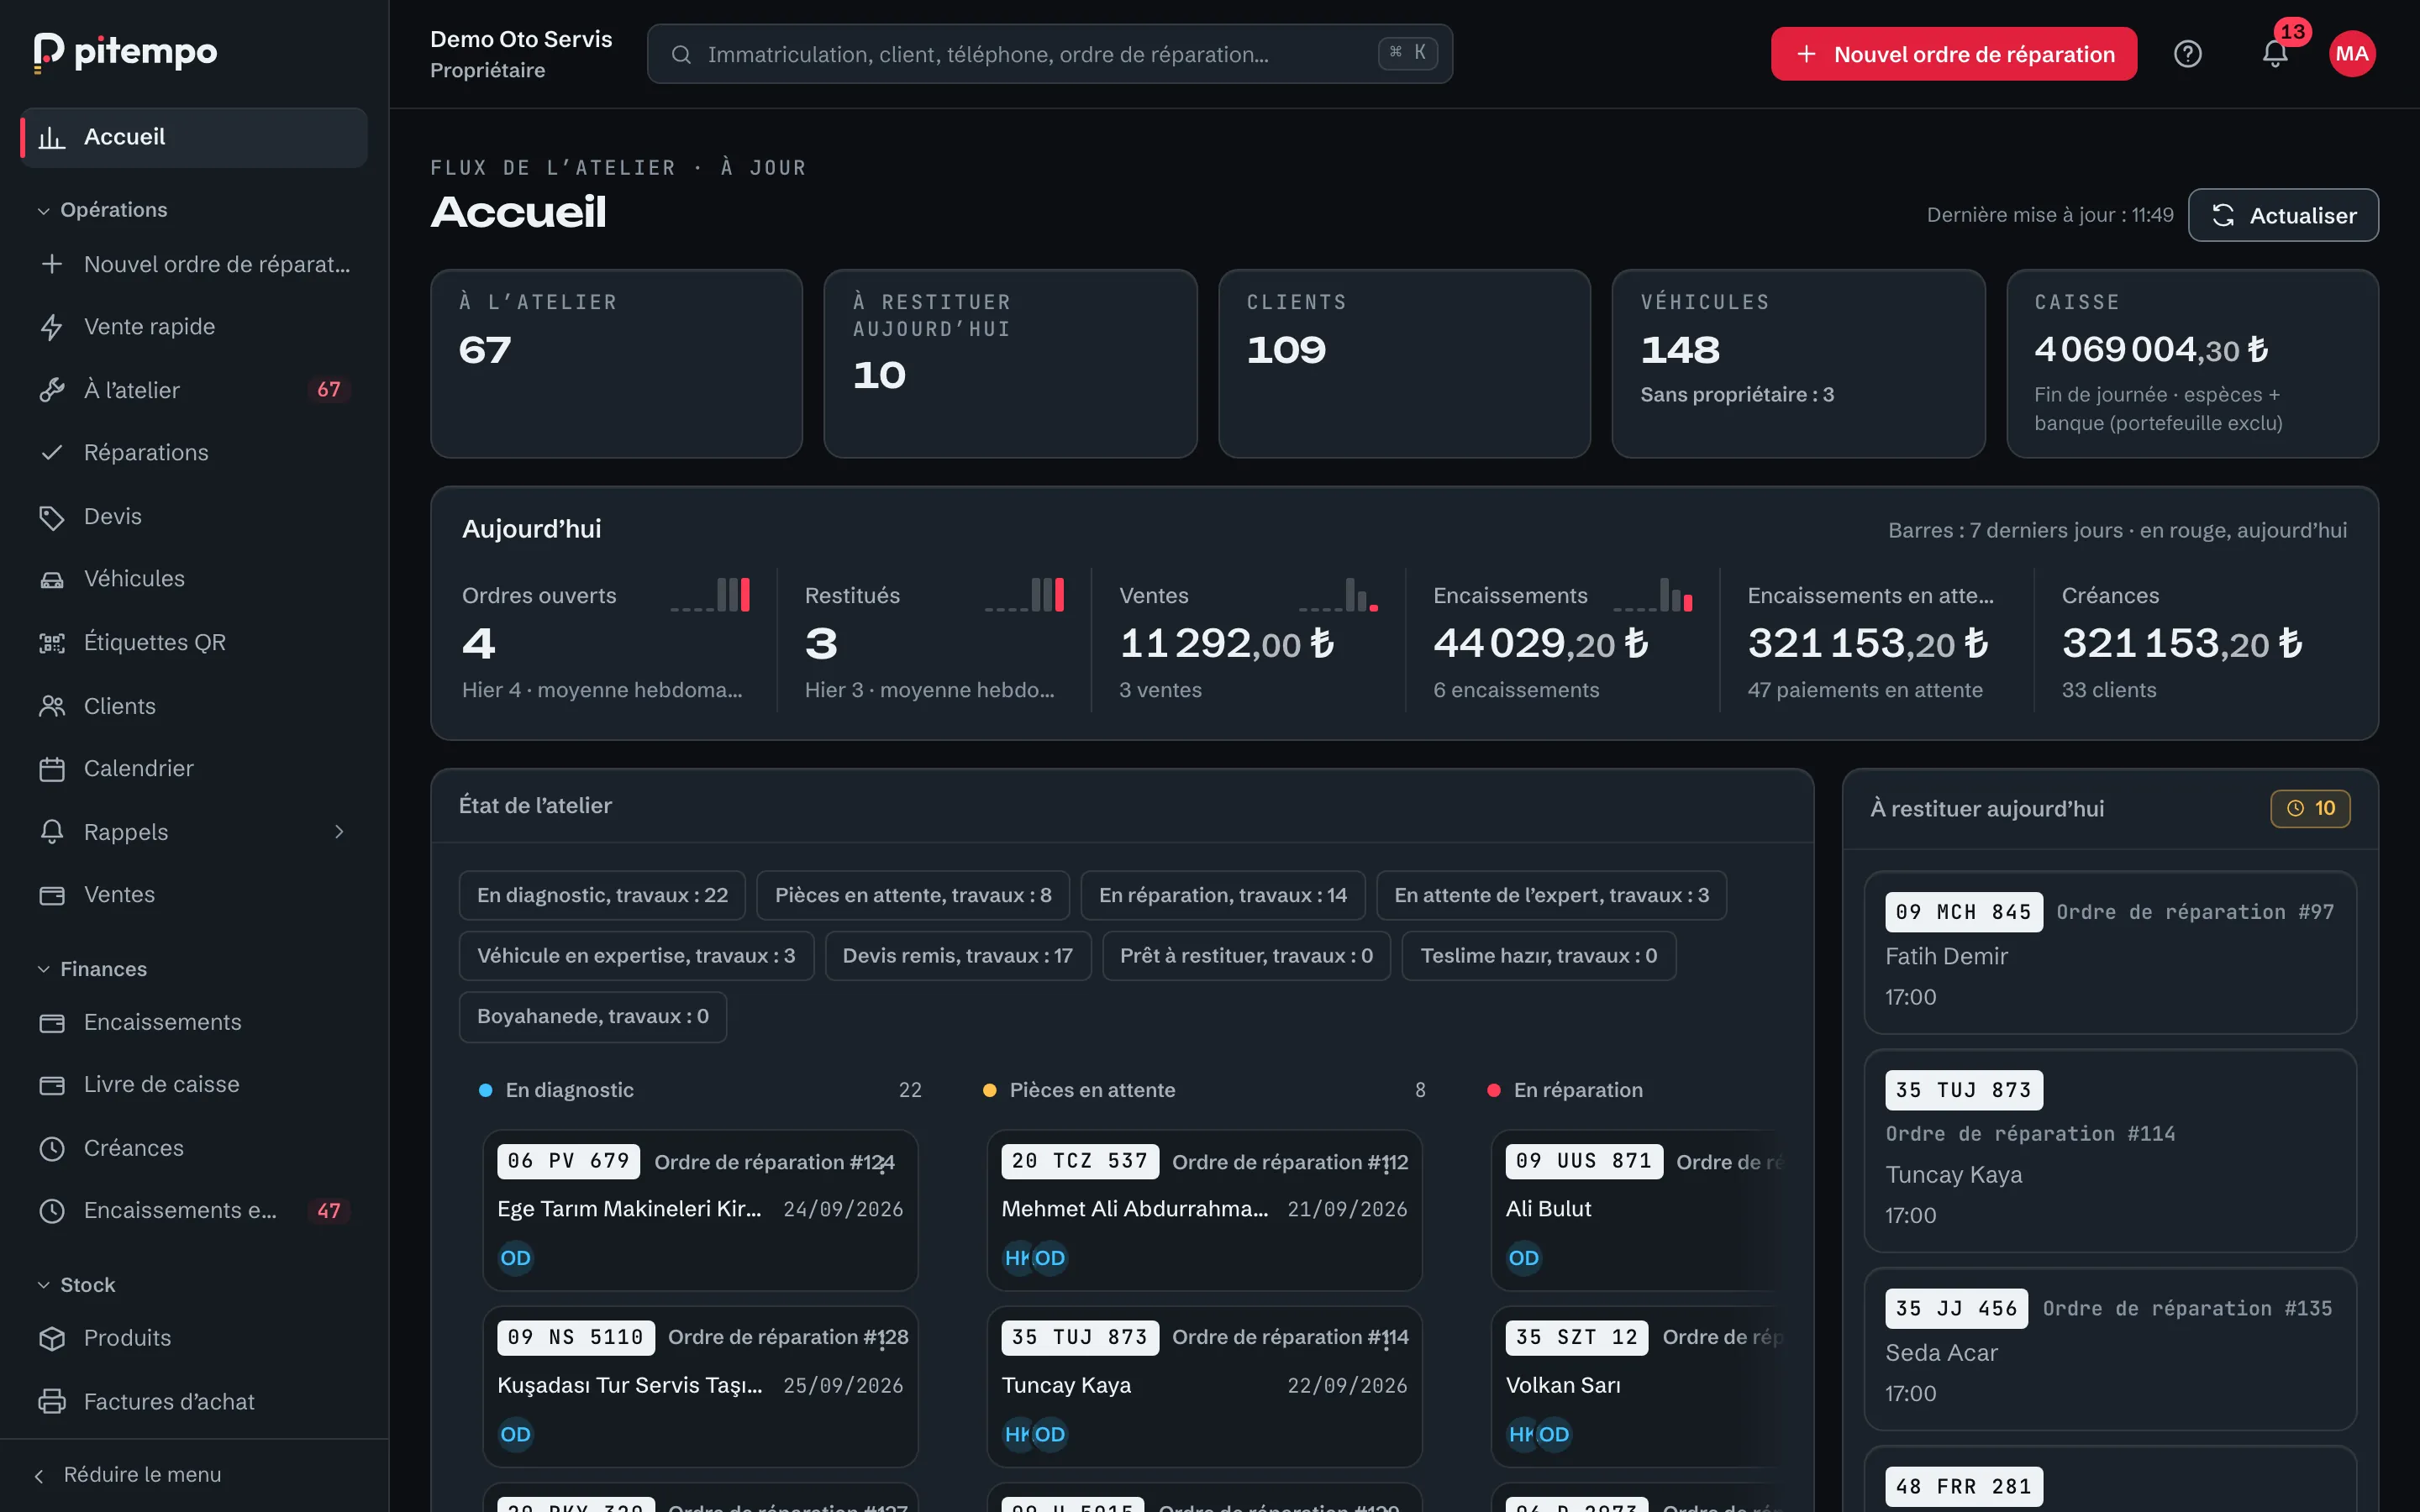Open the MA user avatar menu
The height and width of the screenshot is (1512, 2420).
[2352, 54]
